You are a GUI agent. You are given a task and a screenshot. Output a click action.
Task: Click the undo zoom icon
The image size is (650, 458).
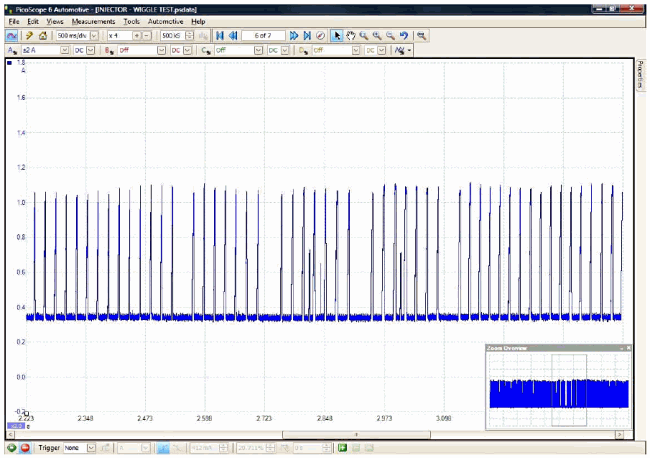404,35
